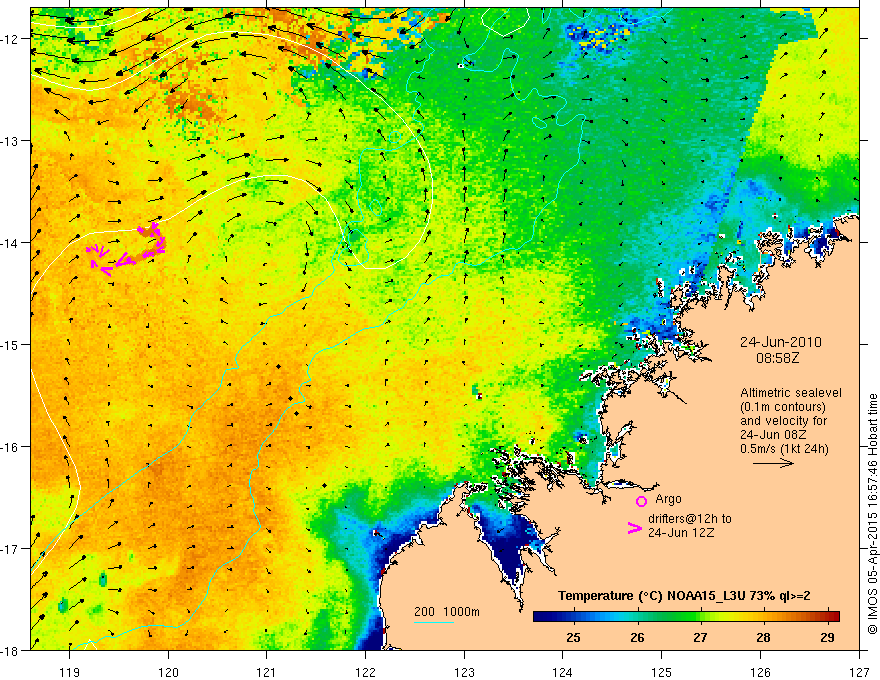Click the magenta drifter arrowhead legend symbol

click(635, 528)
